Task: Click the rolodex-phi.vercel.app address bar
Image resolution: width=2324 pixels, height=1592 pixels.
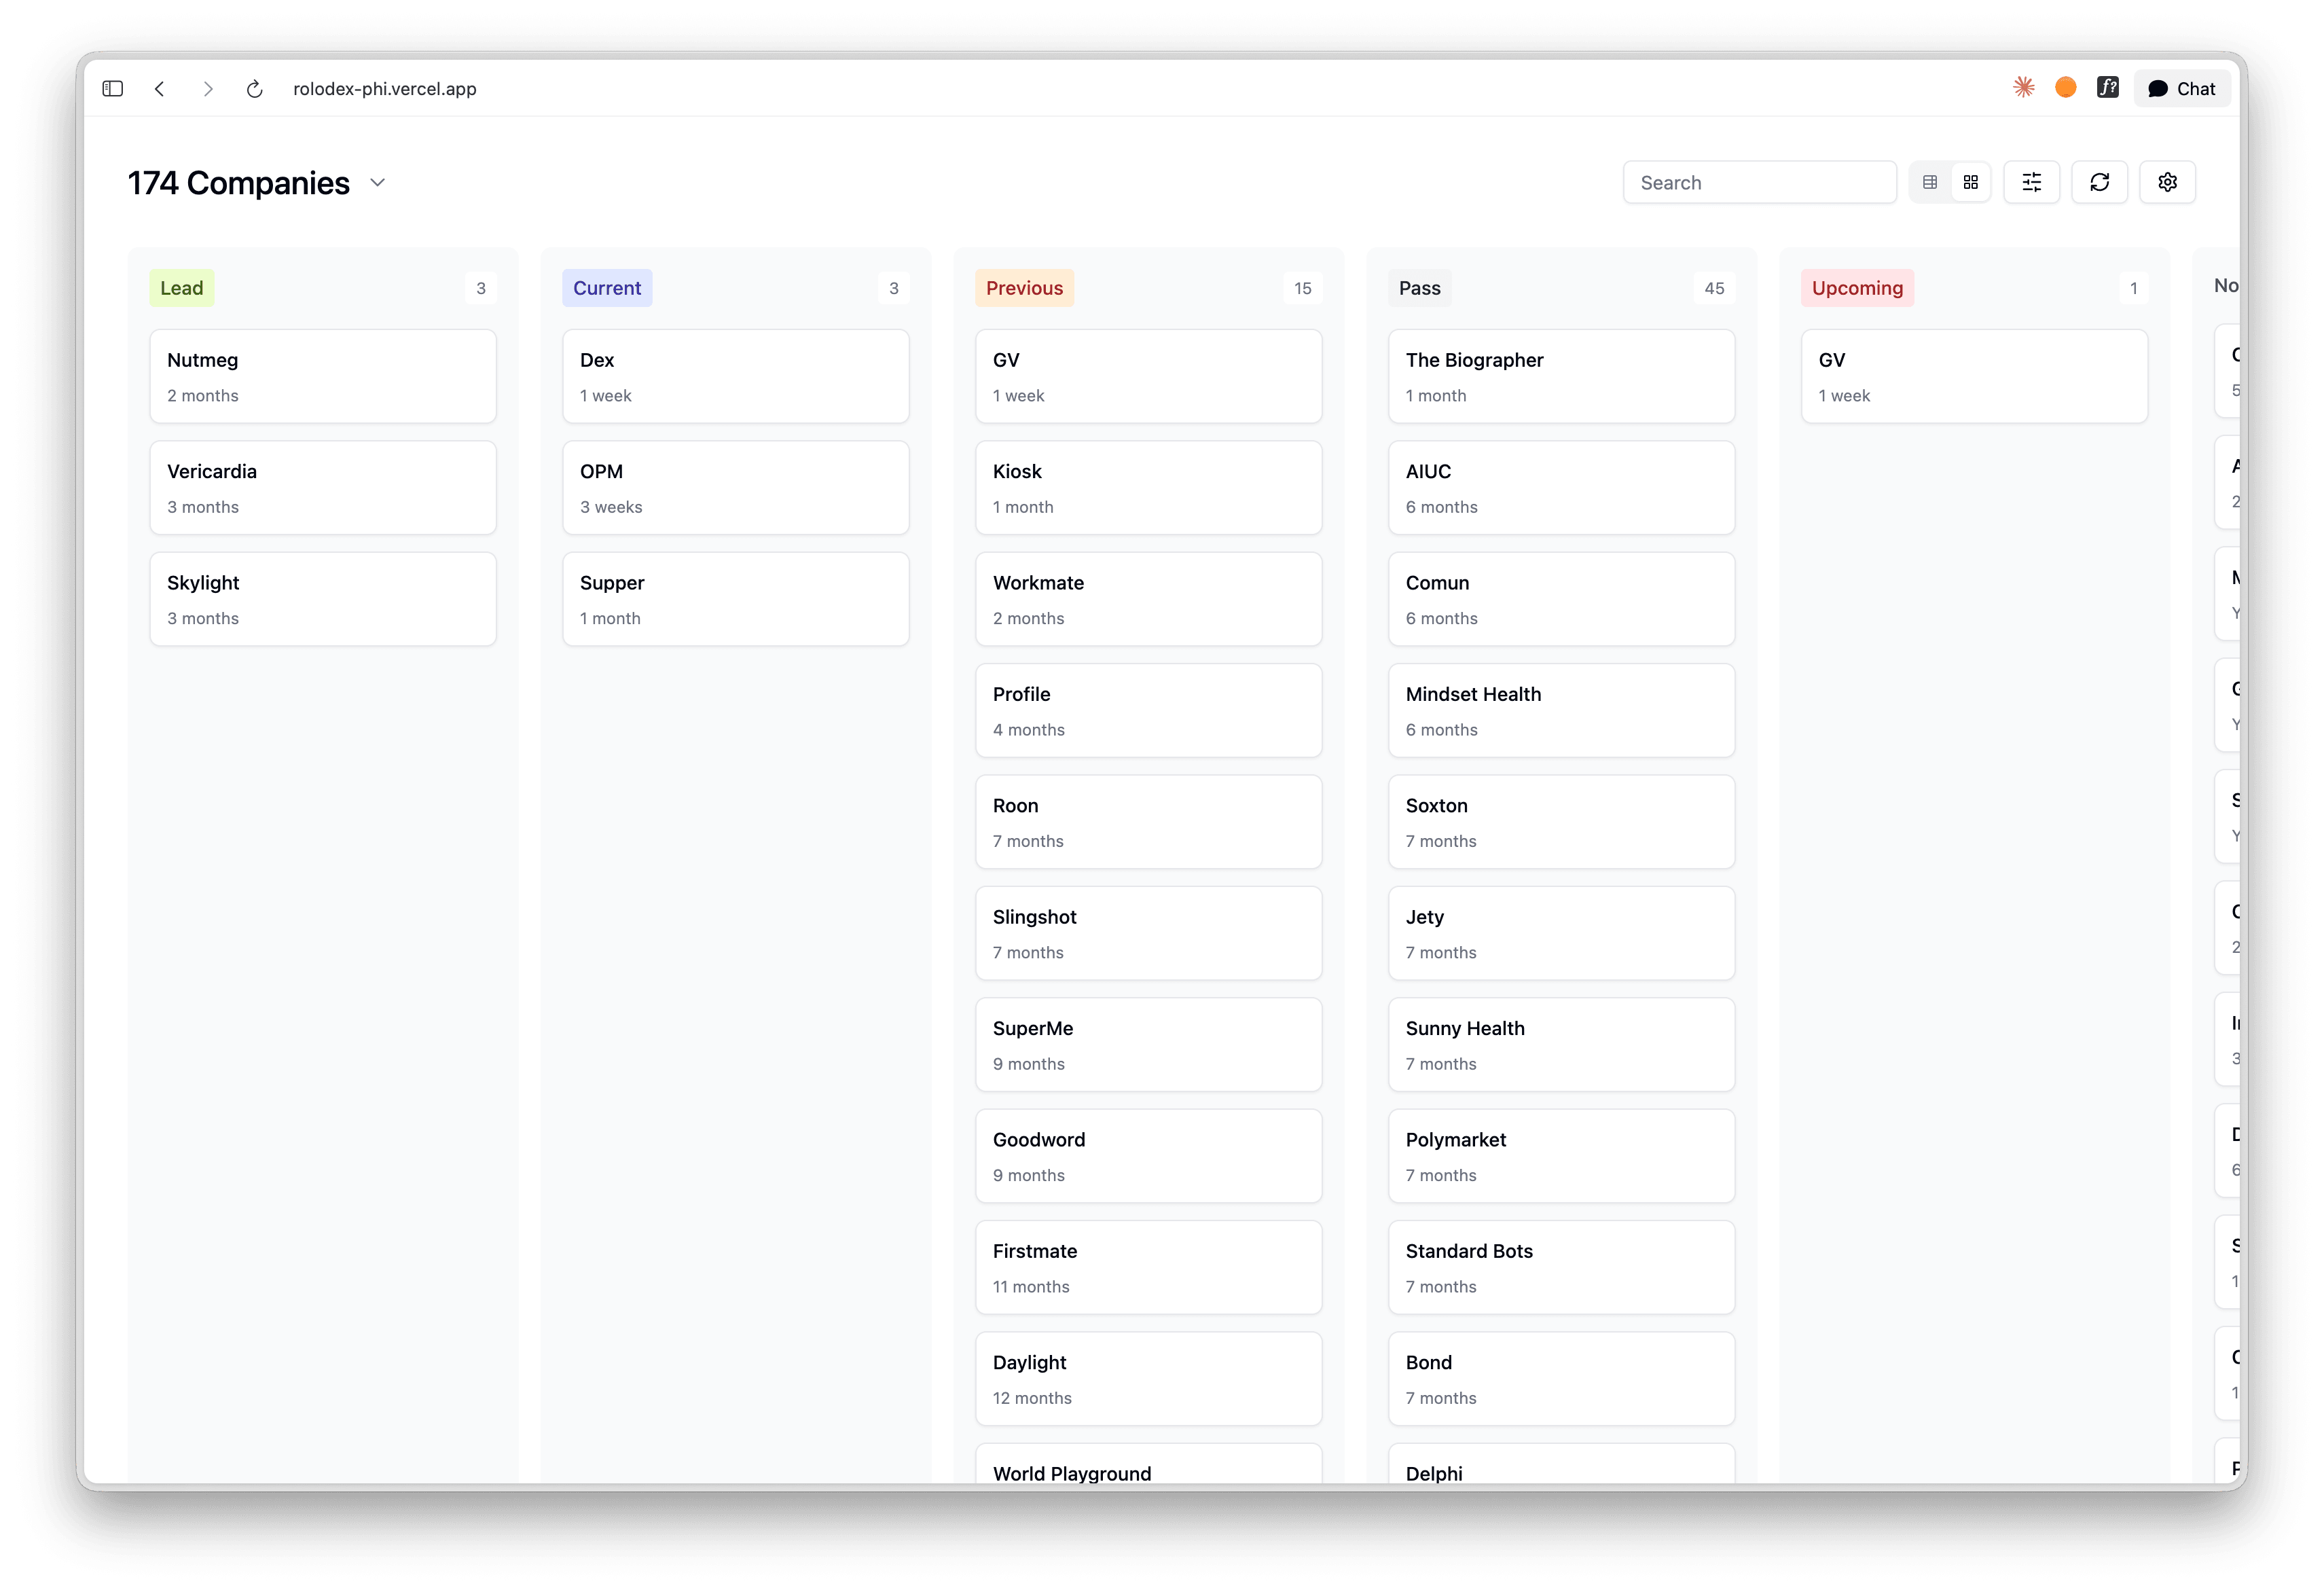Action: click(x=385, y=89)
